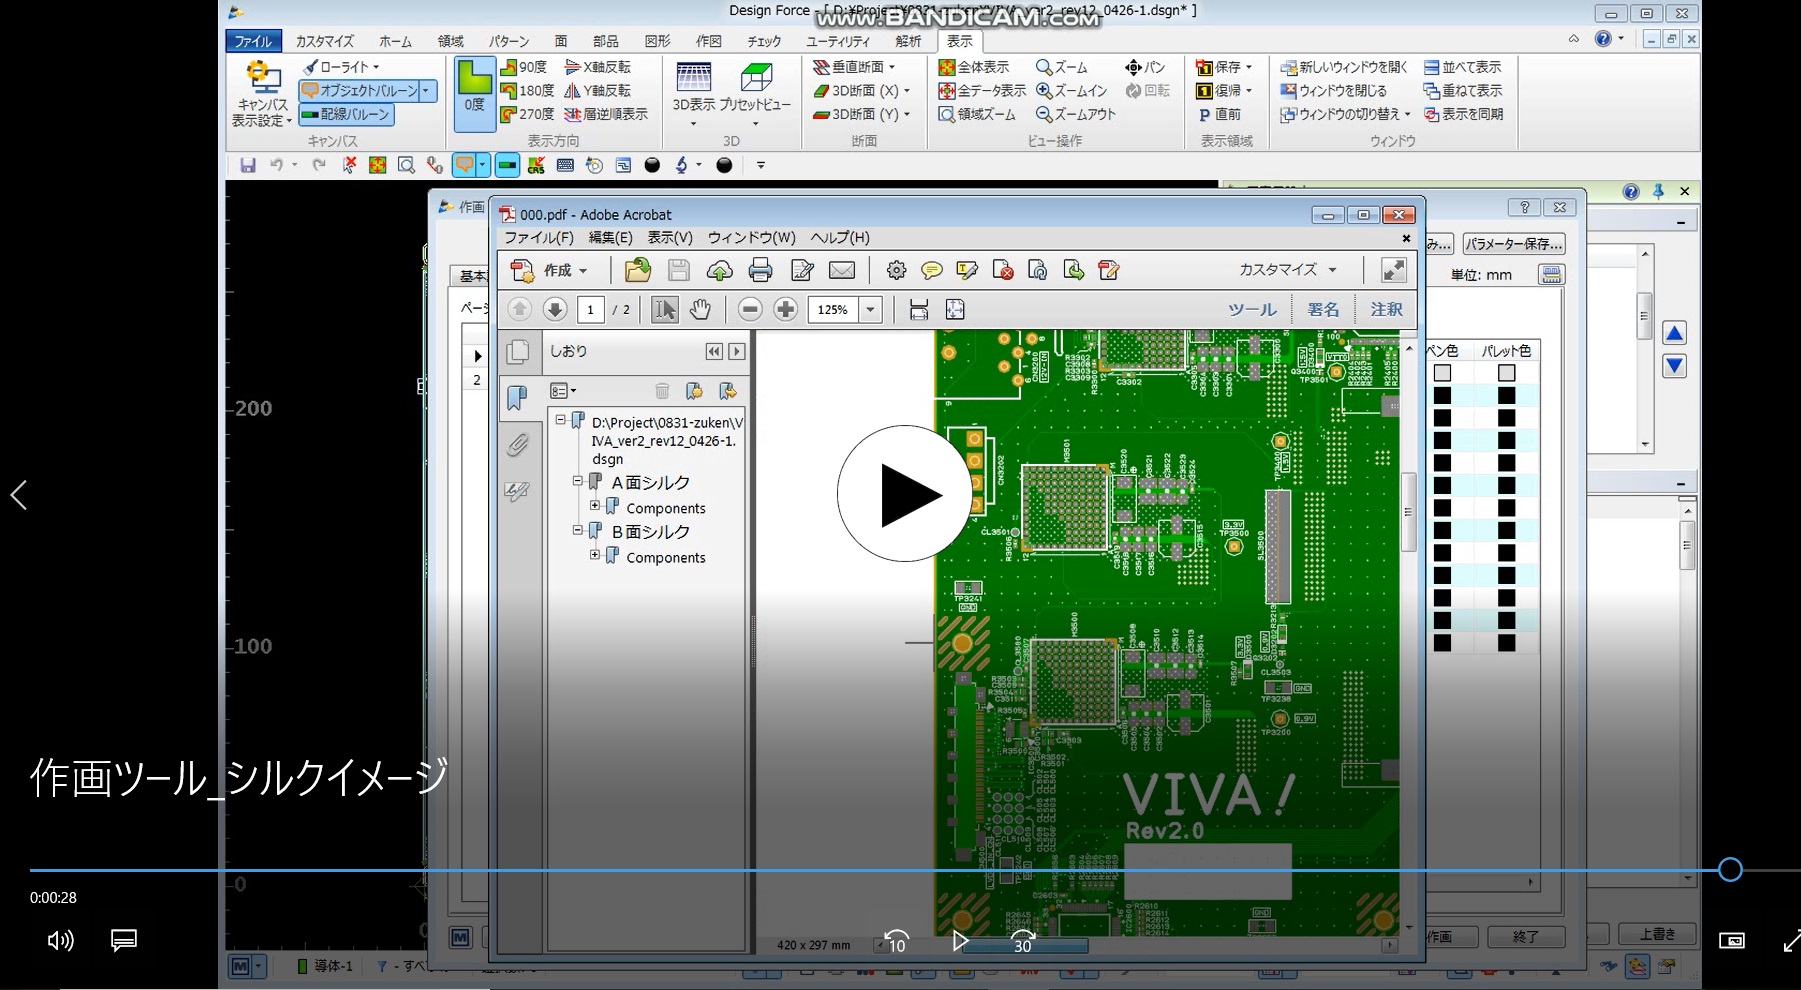
Task: Expand Components under A面シルク
Action: click(x=596, y=506)
